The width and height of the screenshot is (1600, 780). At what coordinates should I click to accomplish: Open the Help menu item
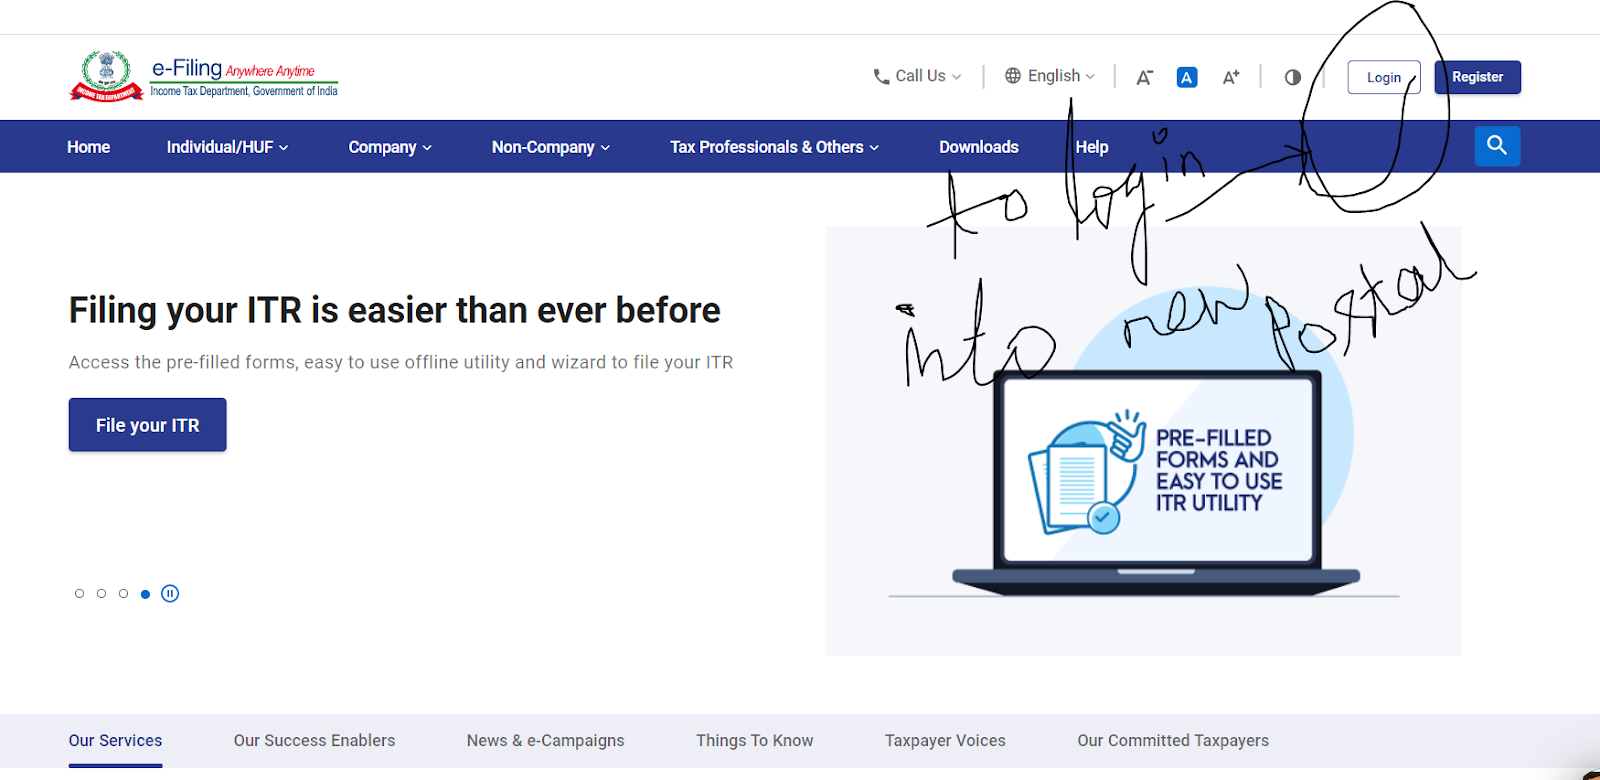[1092, 147]
